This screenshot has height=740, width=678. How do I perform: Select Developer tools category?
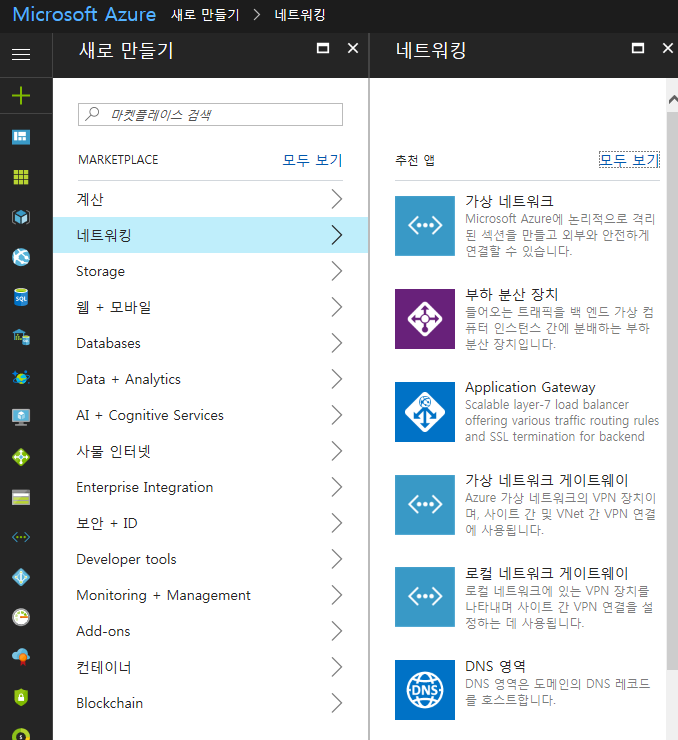210,559
